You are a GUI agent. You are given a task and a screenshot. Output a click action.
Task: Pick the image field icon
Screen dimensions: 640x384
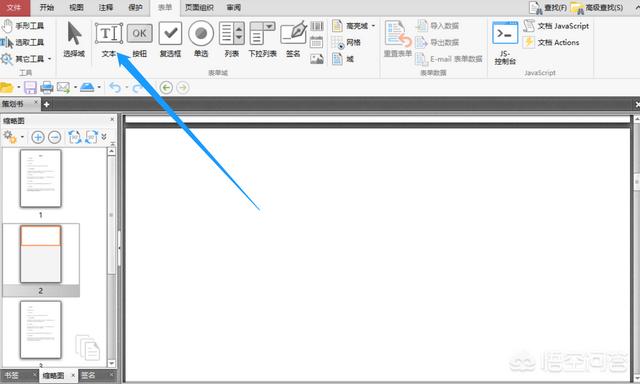pyautogui.click(x=317, y=59)
